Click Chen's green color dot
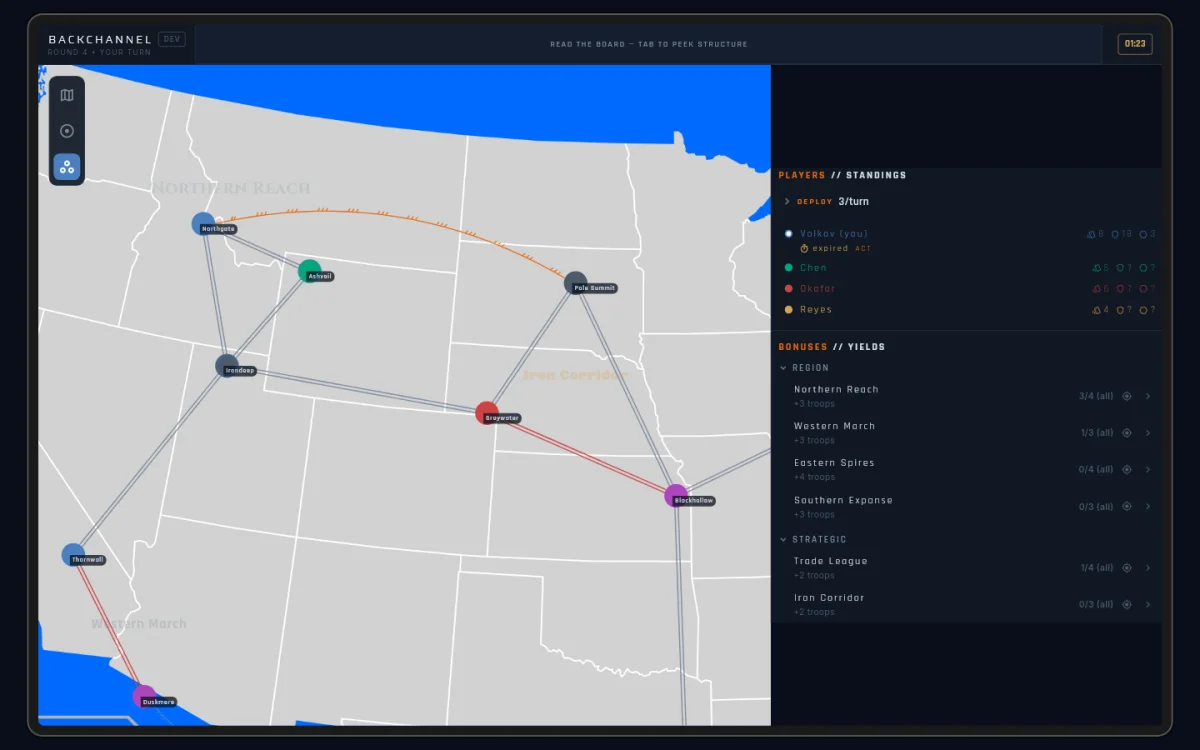The width and height of the screenshot is (1200, 750). click(789, 268)
